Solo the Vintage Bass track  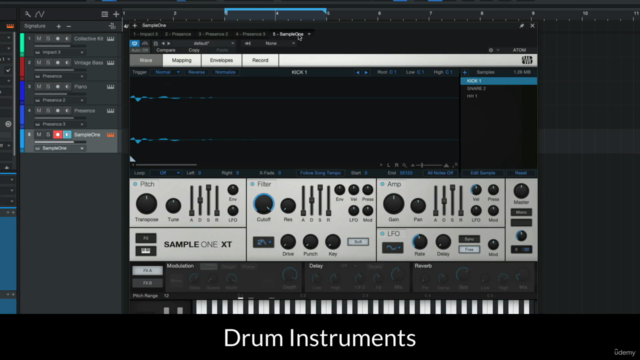click(x=48, y=63)
